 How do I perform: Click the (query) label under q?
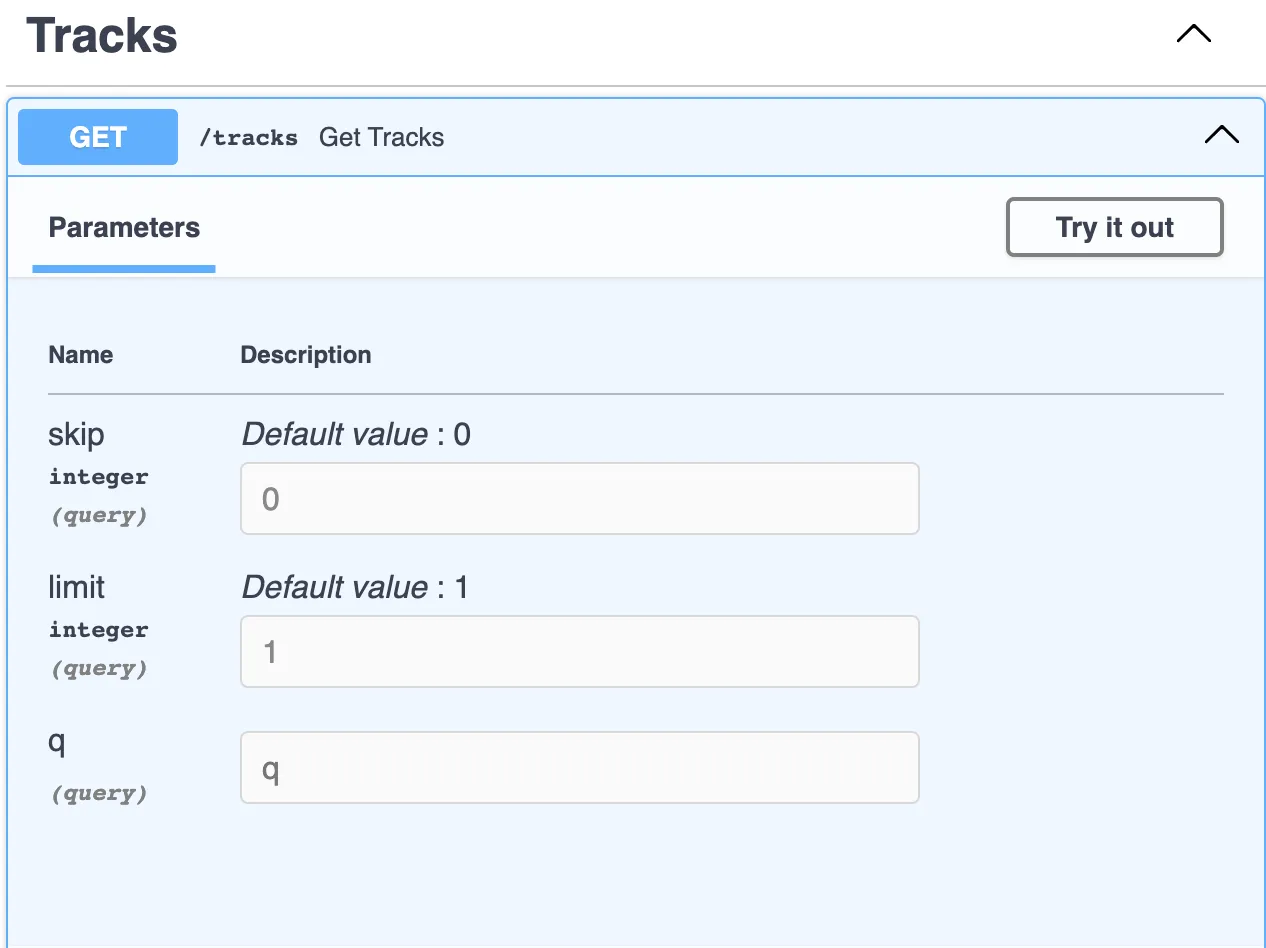[x=99, y=794]
